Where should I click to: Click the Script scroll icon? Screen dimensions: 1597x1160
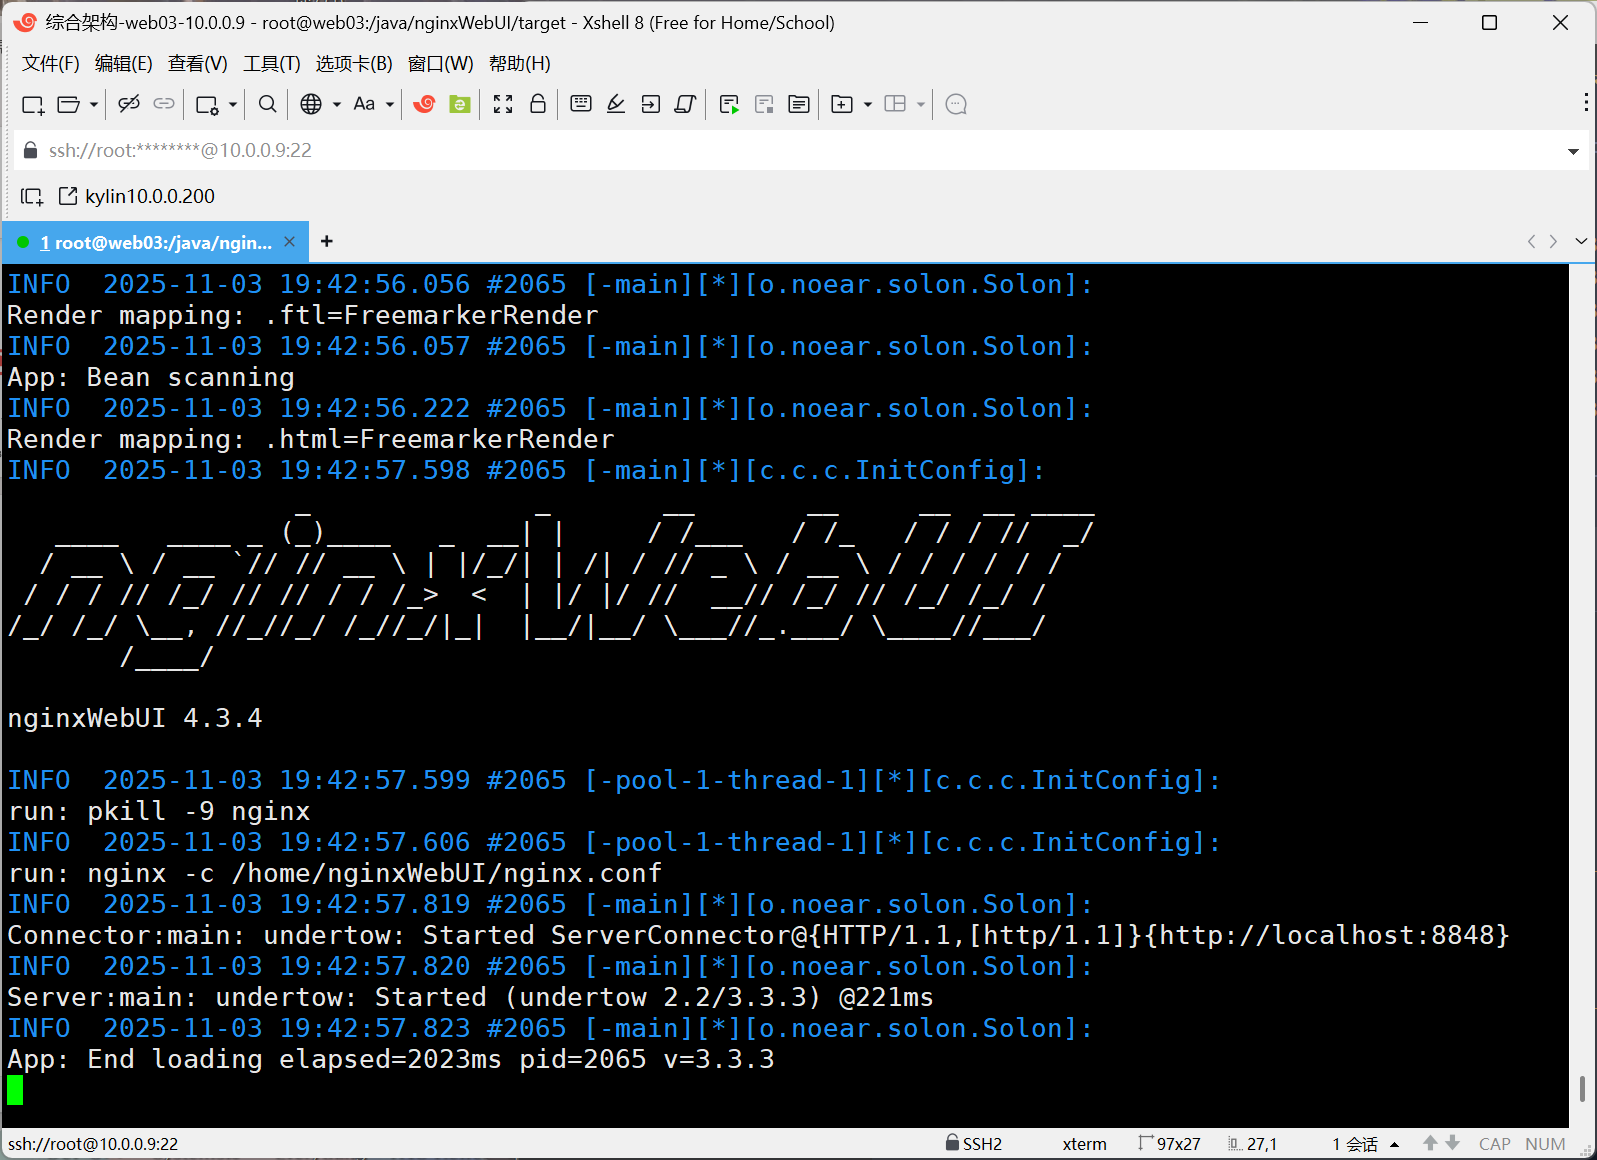(686, 104)
